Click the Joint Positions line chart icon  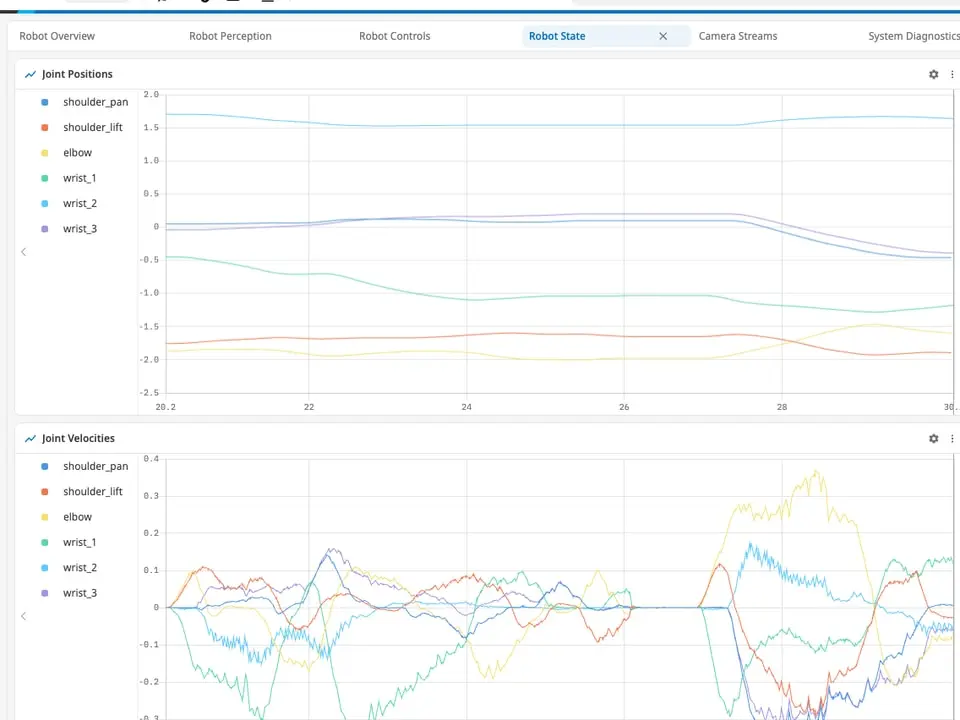tap(30, 74)
